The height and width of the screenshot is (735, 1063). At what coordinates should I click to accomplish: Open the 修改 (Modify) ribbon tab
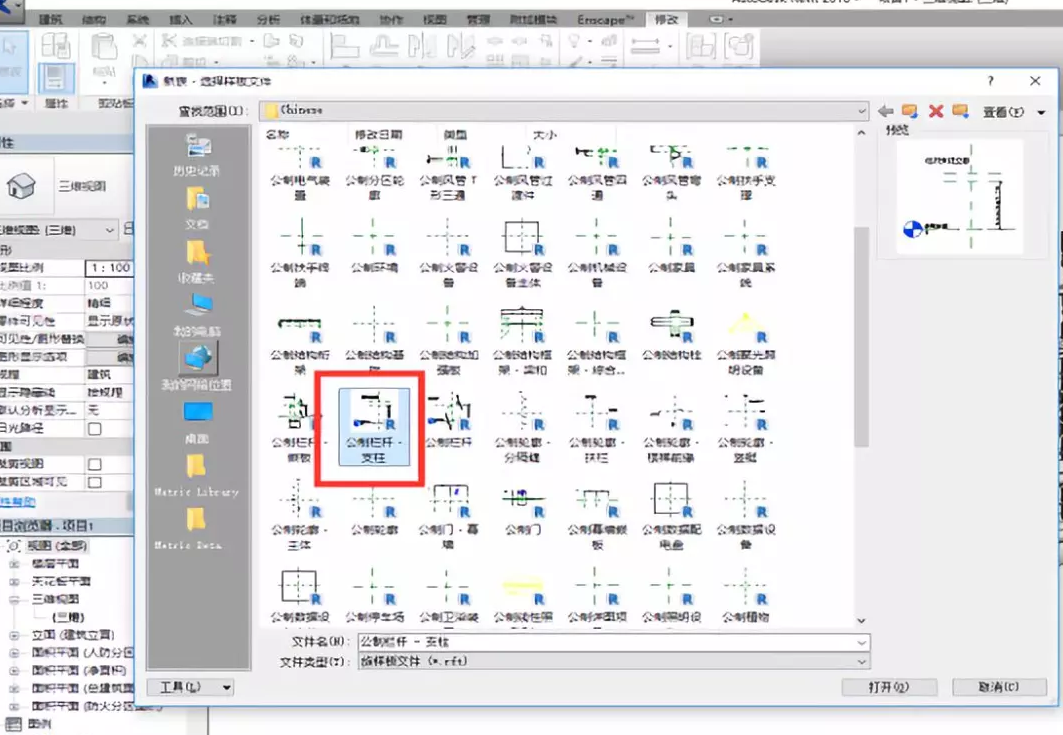666,20
